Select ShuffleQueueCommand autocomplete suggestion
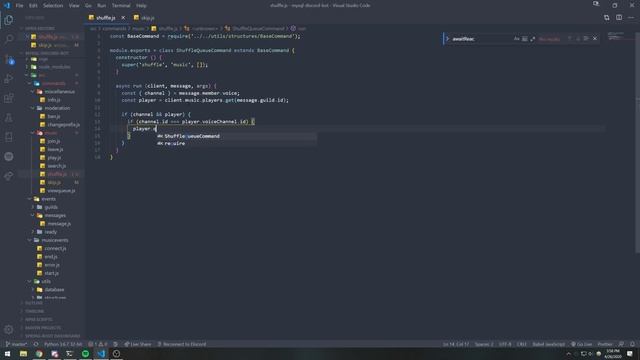Screen dimensions: 640x360 click(237, 136)
